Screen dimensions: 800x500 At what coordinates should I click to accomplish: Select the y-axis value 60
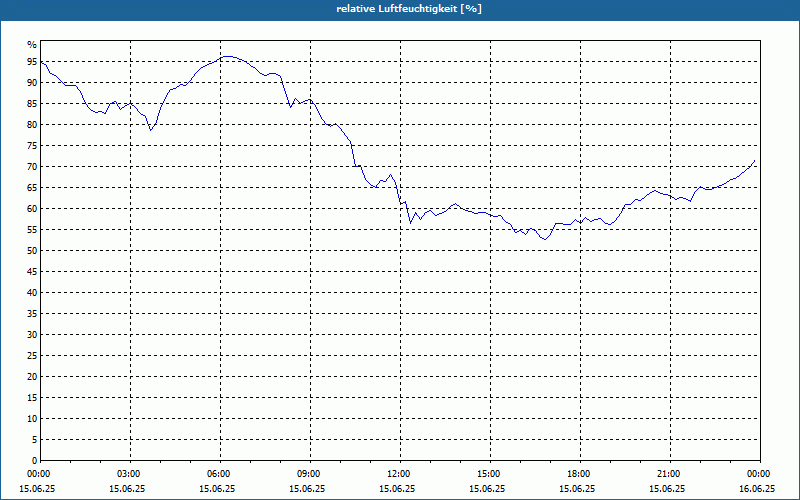point(32,209)
